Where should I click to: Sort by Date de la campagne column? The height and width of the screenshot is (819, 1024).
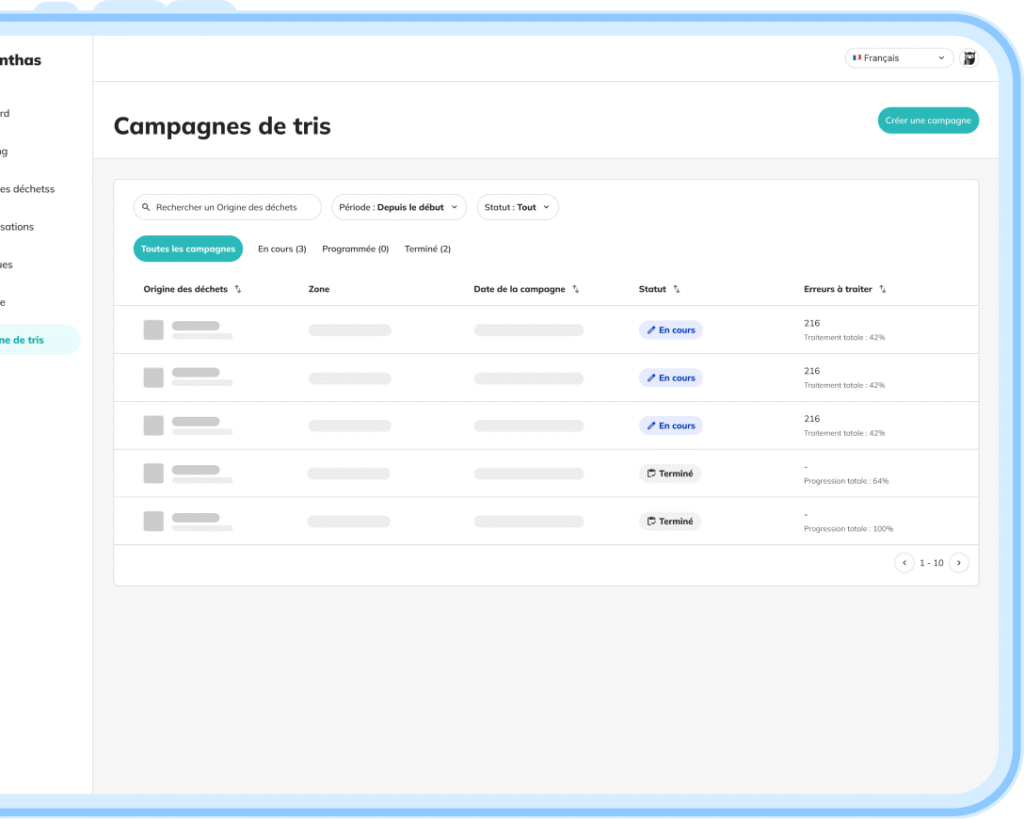click(x=575, y=289)
